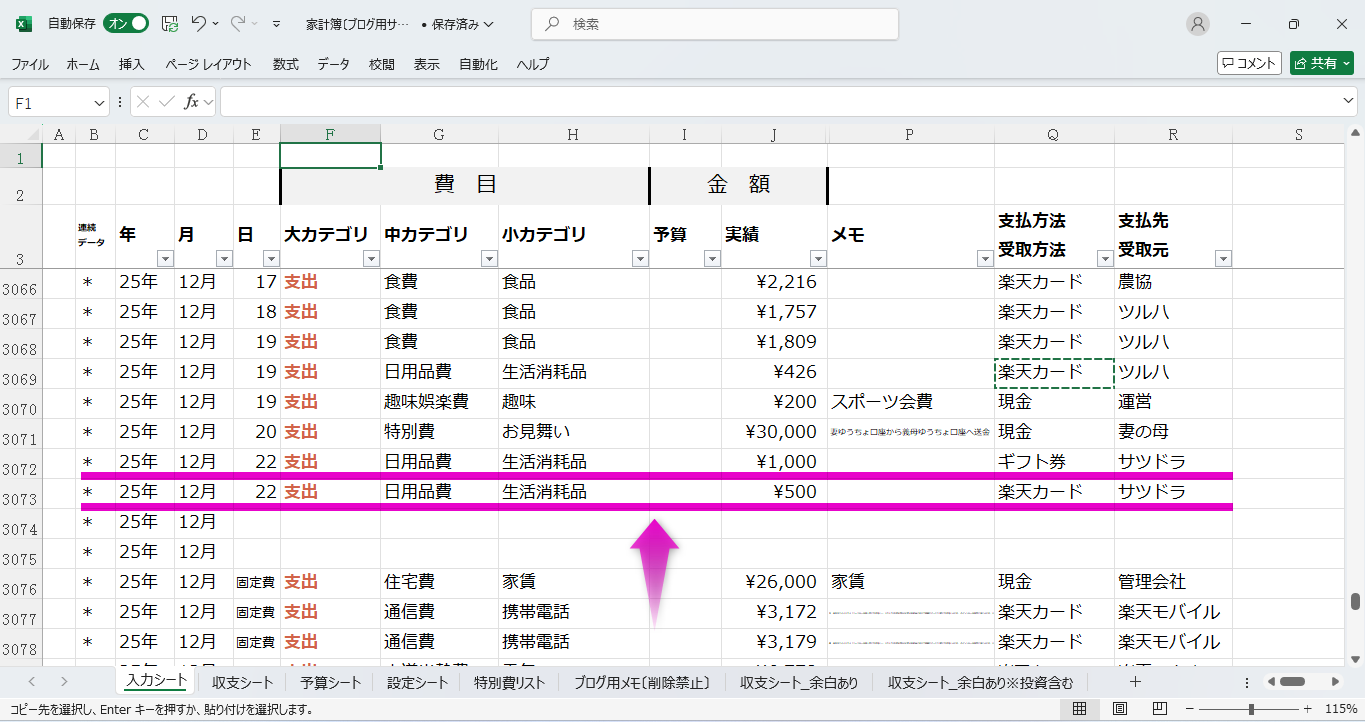Click the user account profile icon
1365x722 pixels.
pyautogui.click(x=1197, y=24)
